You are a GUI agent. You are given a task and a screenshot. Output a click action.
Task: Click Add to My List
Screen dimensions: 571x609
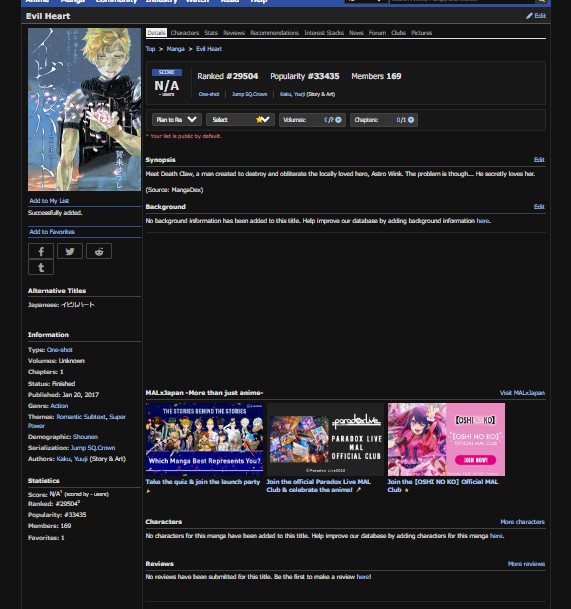click(x=49, y=201)
